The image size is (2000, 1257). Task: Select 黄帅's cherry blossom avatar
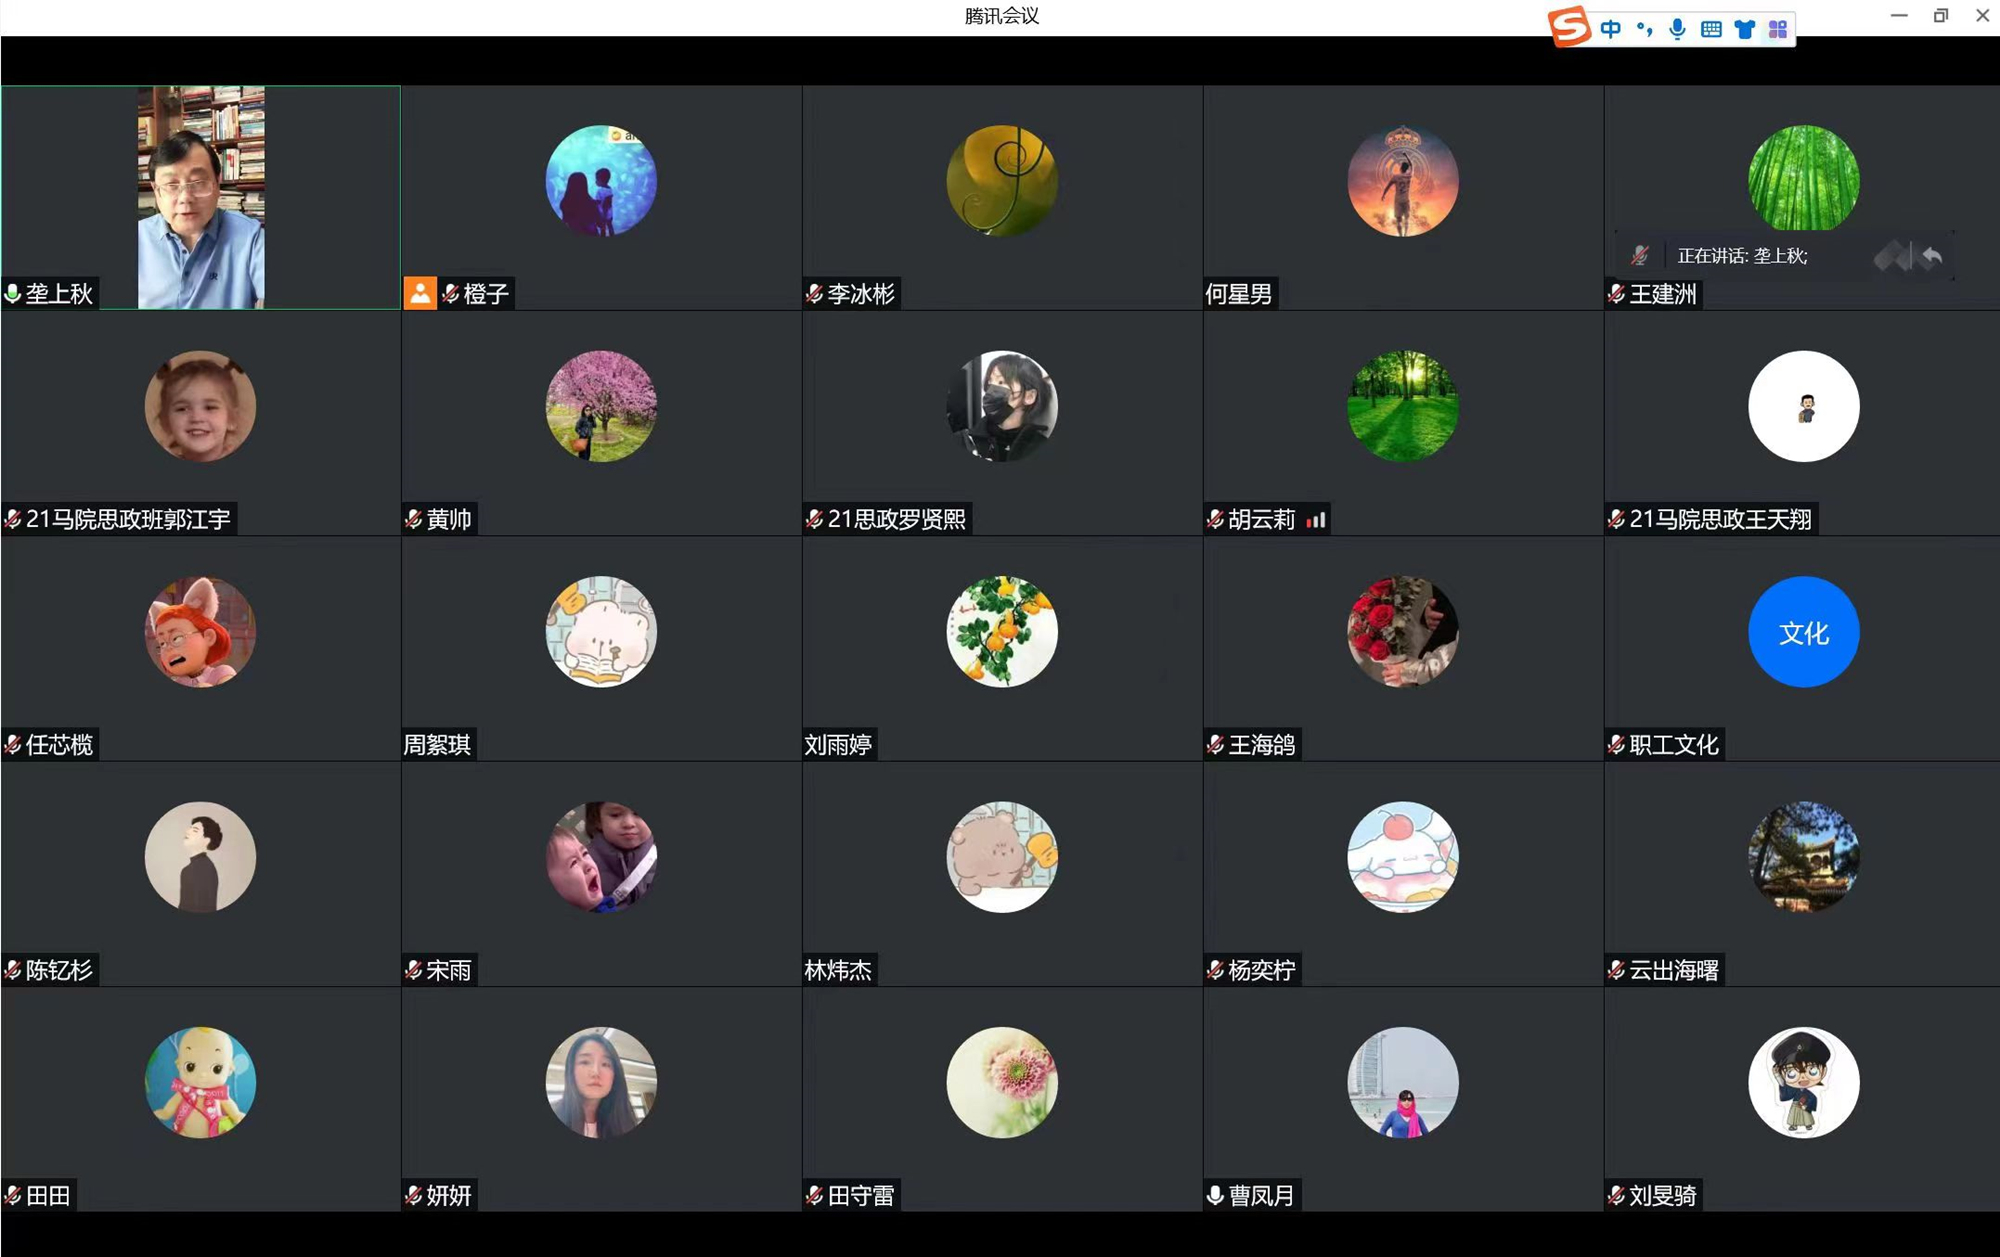coord(601,406)
